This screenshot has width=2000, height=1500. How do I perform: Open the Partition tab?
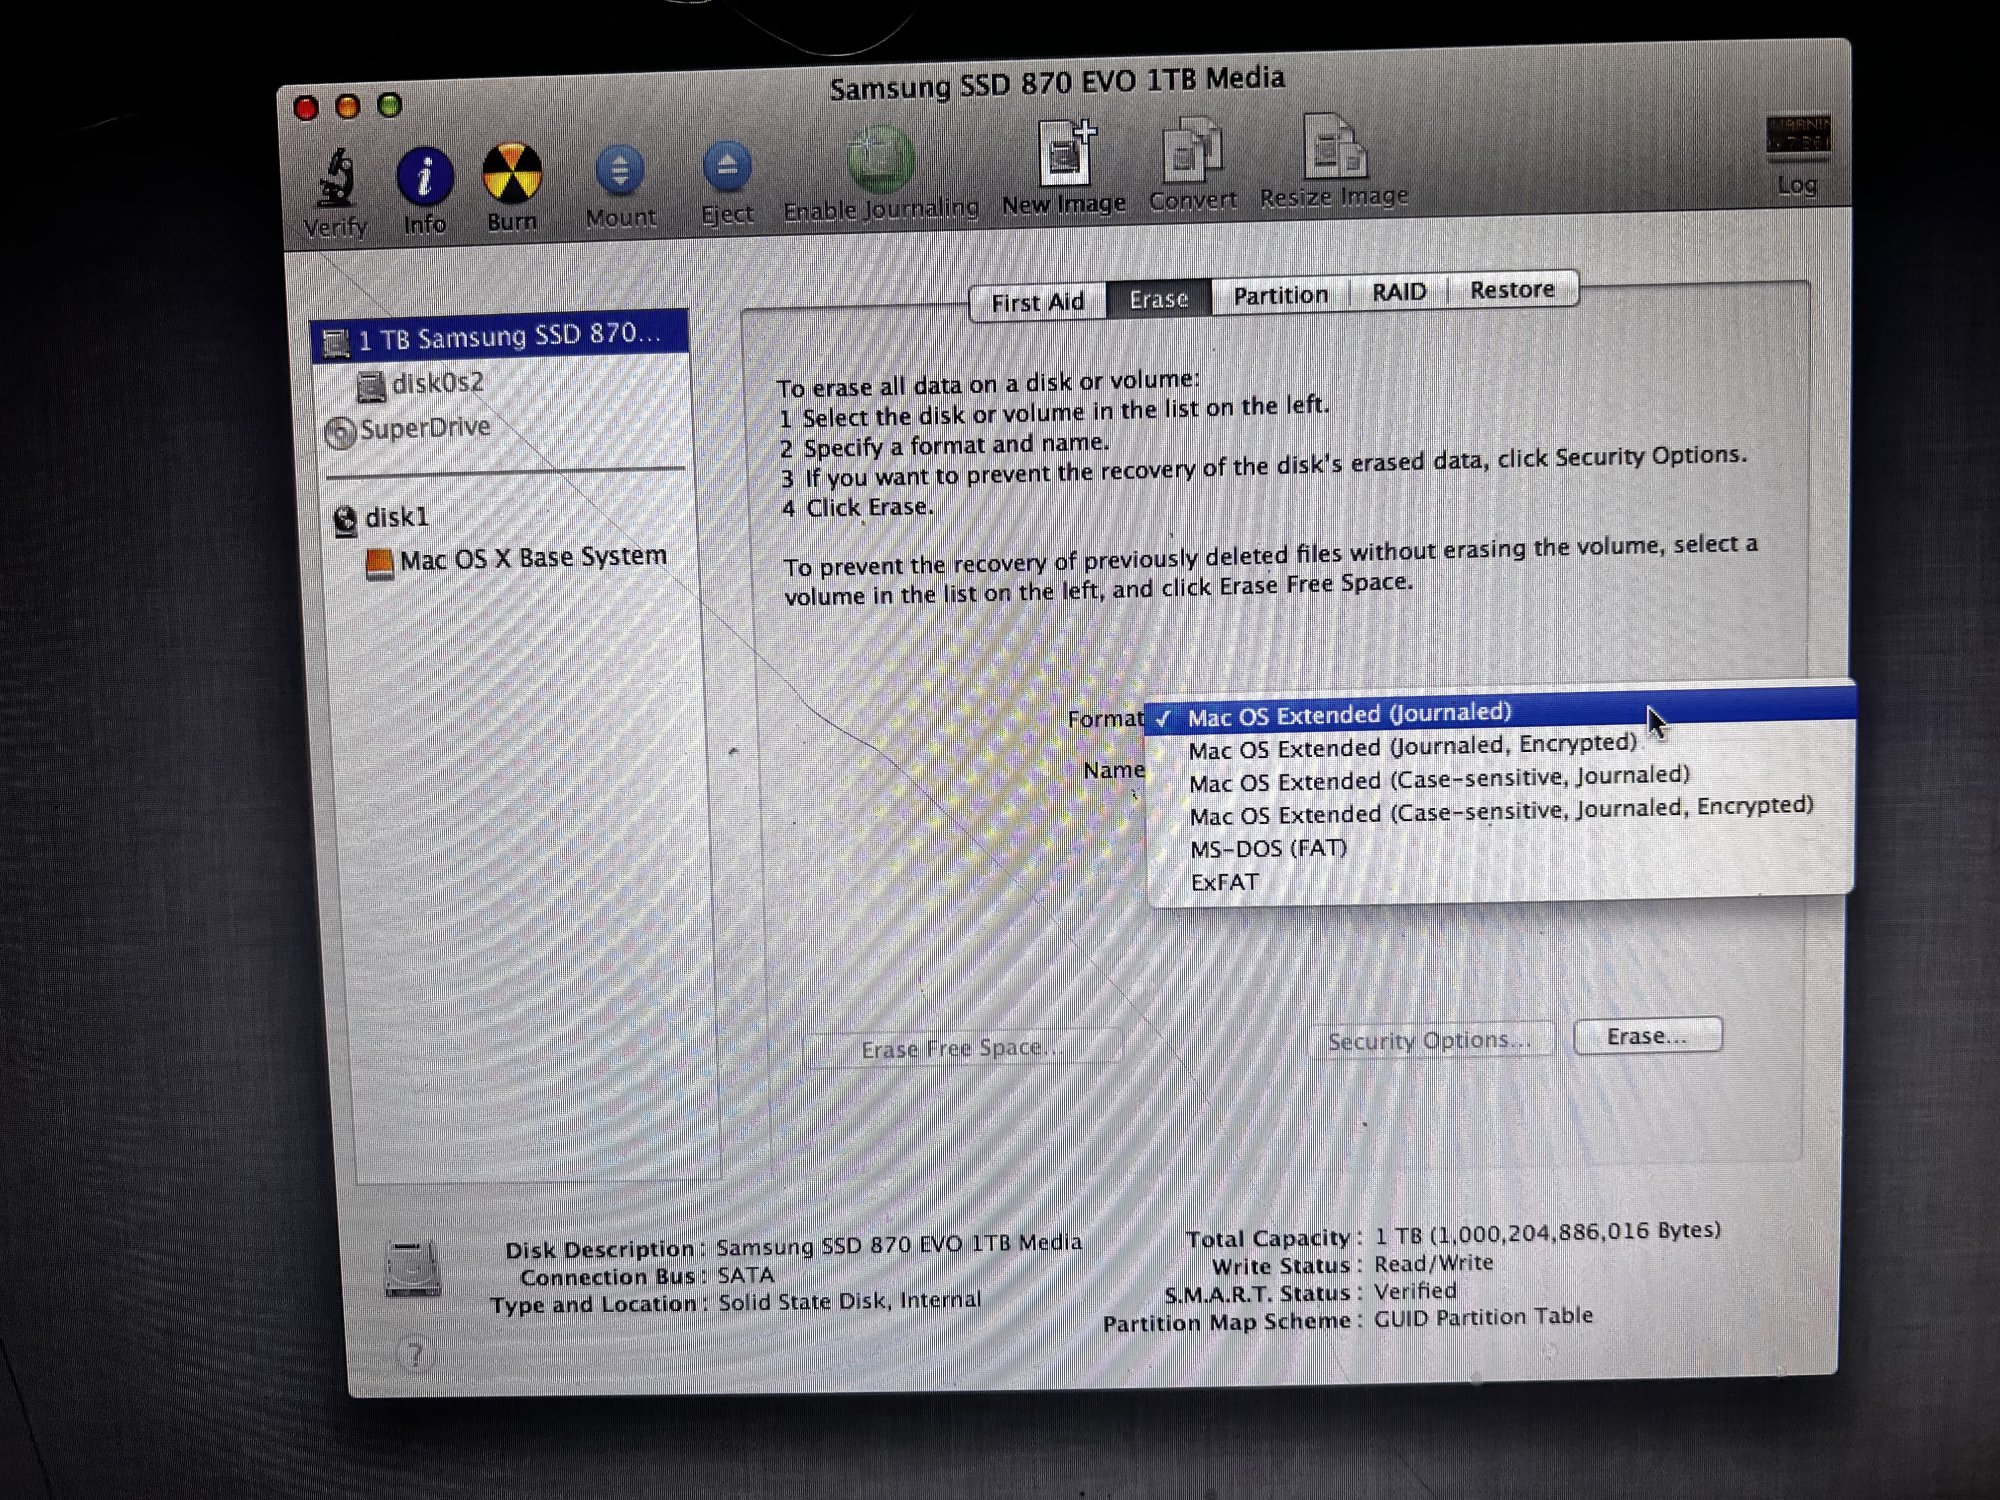tap(1280, 296)
